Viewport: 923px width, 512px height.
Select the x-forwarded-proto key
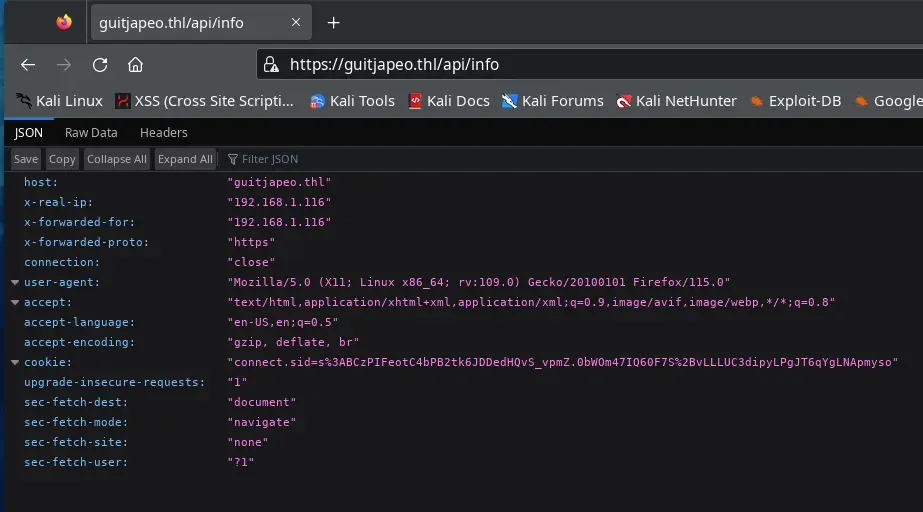(x=86, y=242)
